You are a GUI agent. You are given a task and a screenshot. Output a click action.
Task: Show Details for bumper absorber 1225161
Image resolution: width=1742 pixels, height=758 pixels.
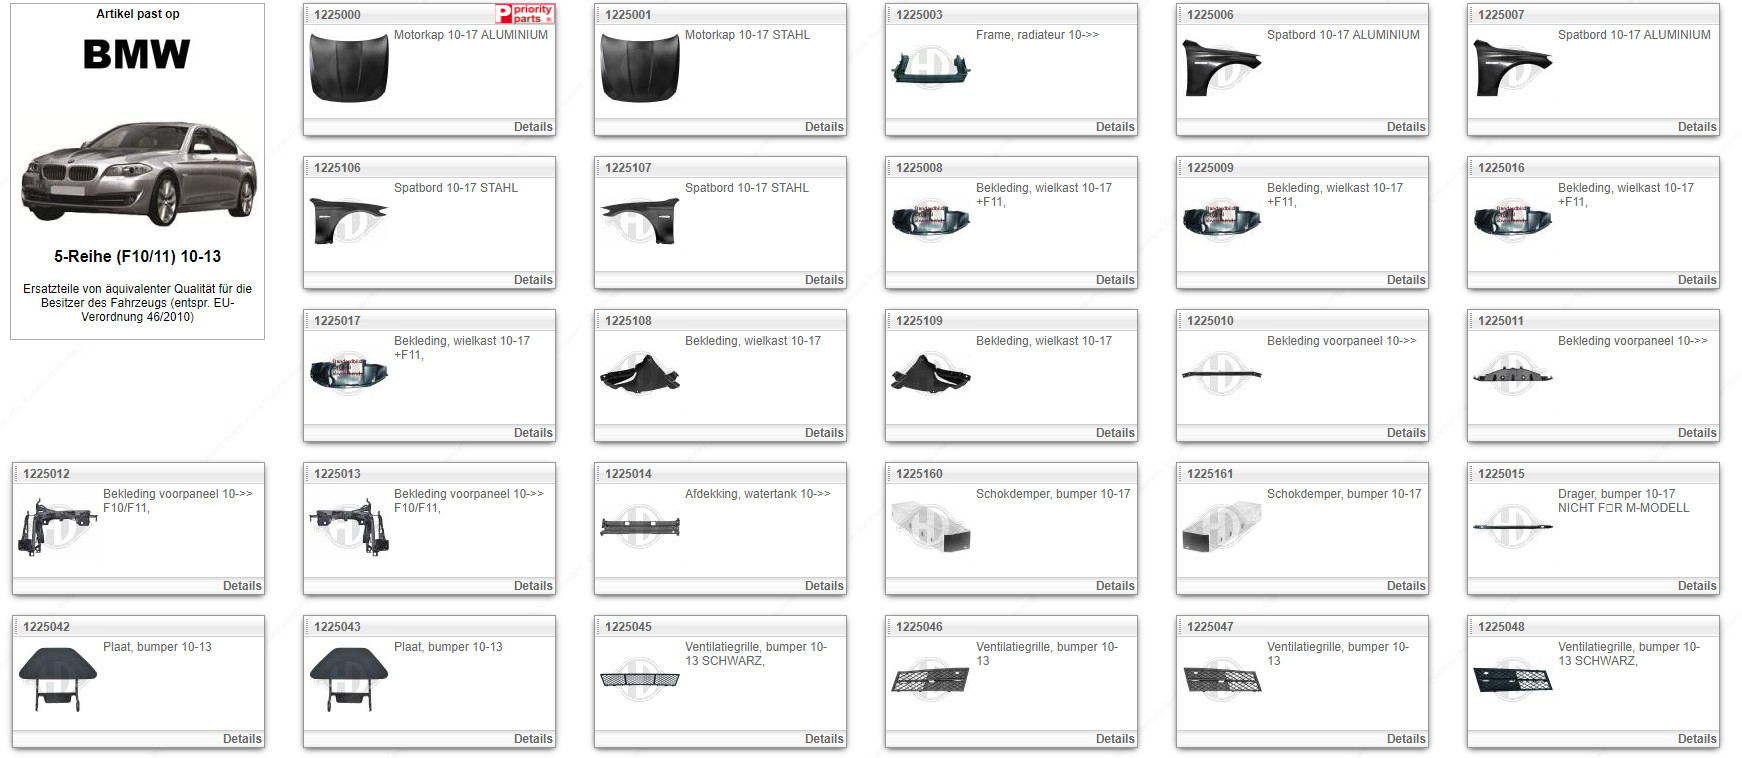1406,586
